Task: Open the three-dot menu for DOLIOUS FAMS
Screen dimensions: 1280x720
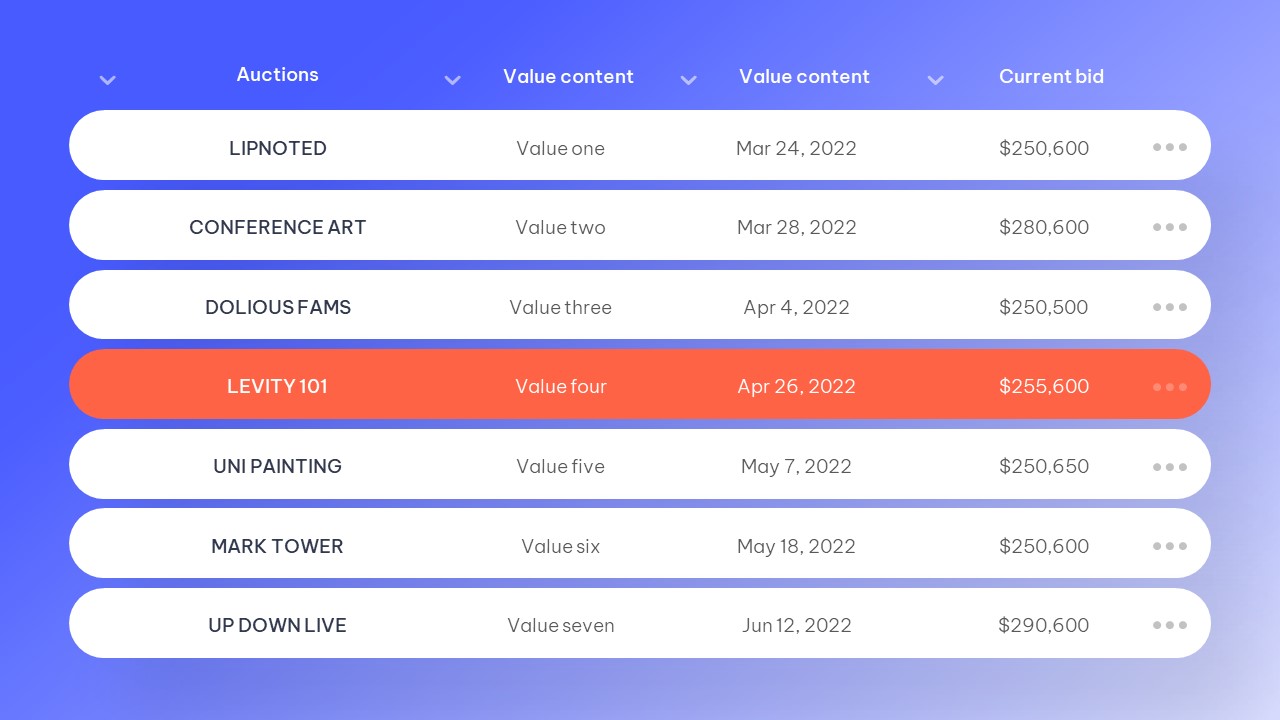Action: tap(1169, 307)
